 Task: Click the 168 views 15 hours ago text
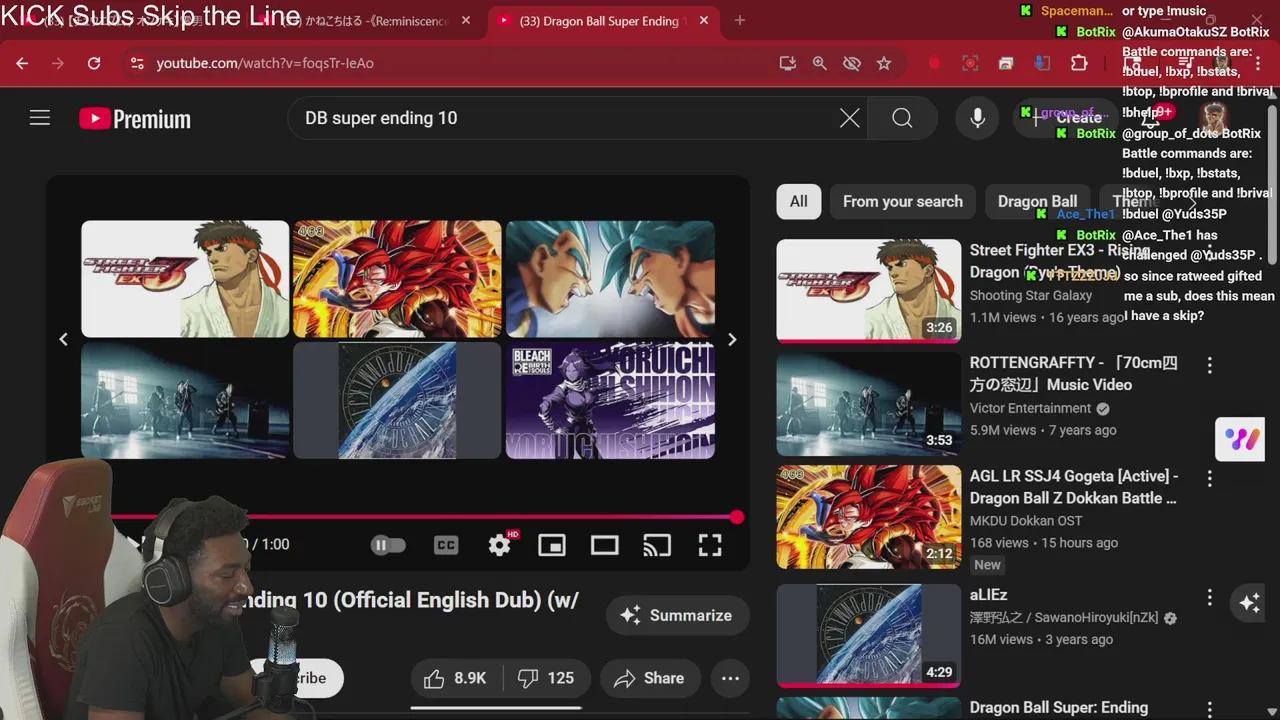click(1044, 543)
